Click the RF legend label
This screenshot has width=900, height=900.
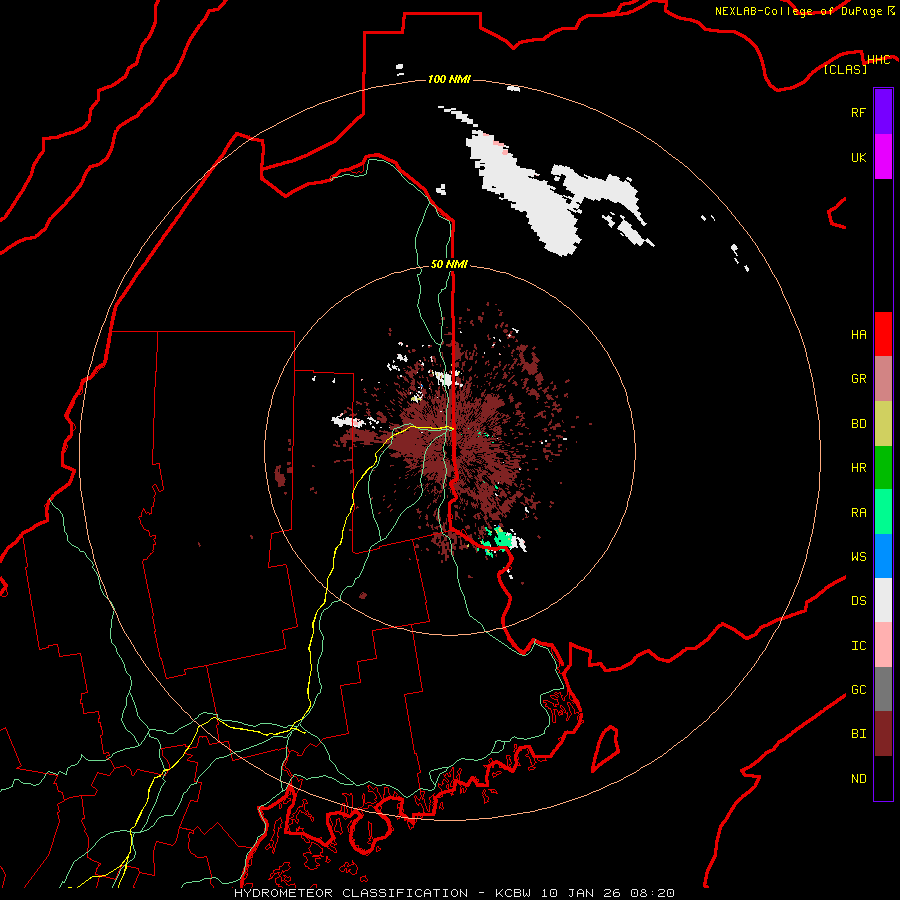click(858, 112)
